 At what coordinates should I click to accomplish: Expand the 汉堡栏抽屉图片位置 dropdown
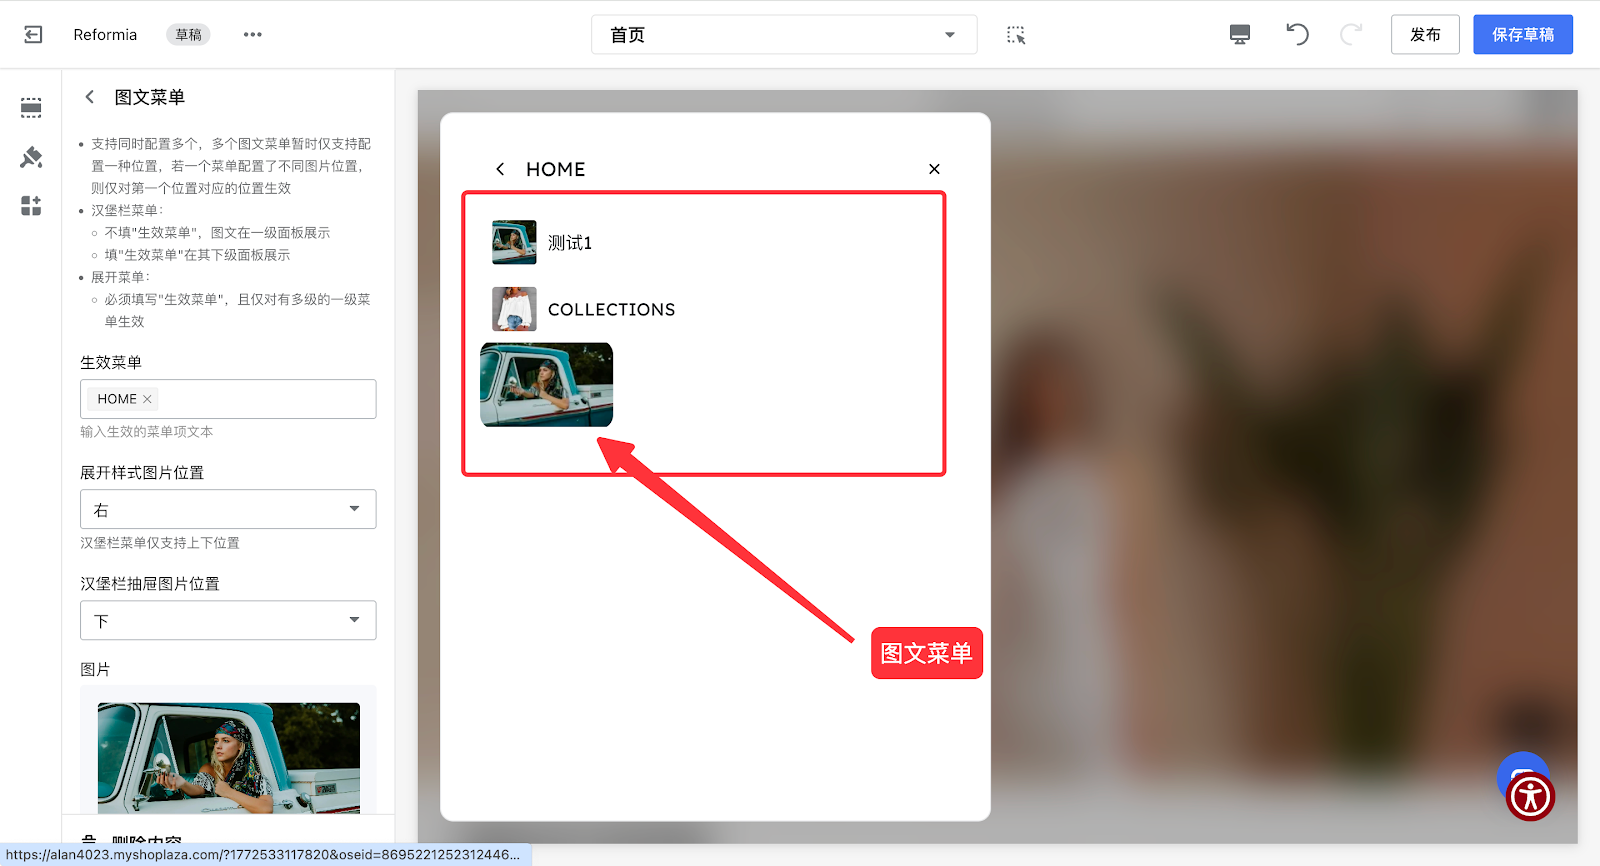228,620
